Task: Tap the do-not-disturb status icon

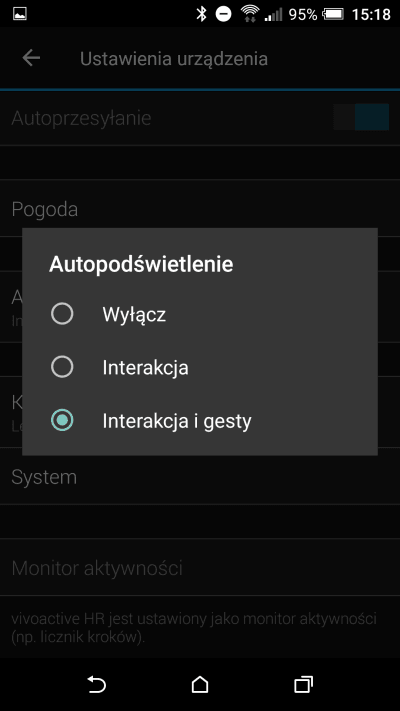Action: (x=223, y=14)
